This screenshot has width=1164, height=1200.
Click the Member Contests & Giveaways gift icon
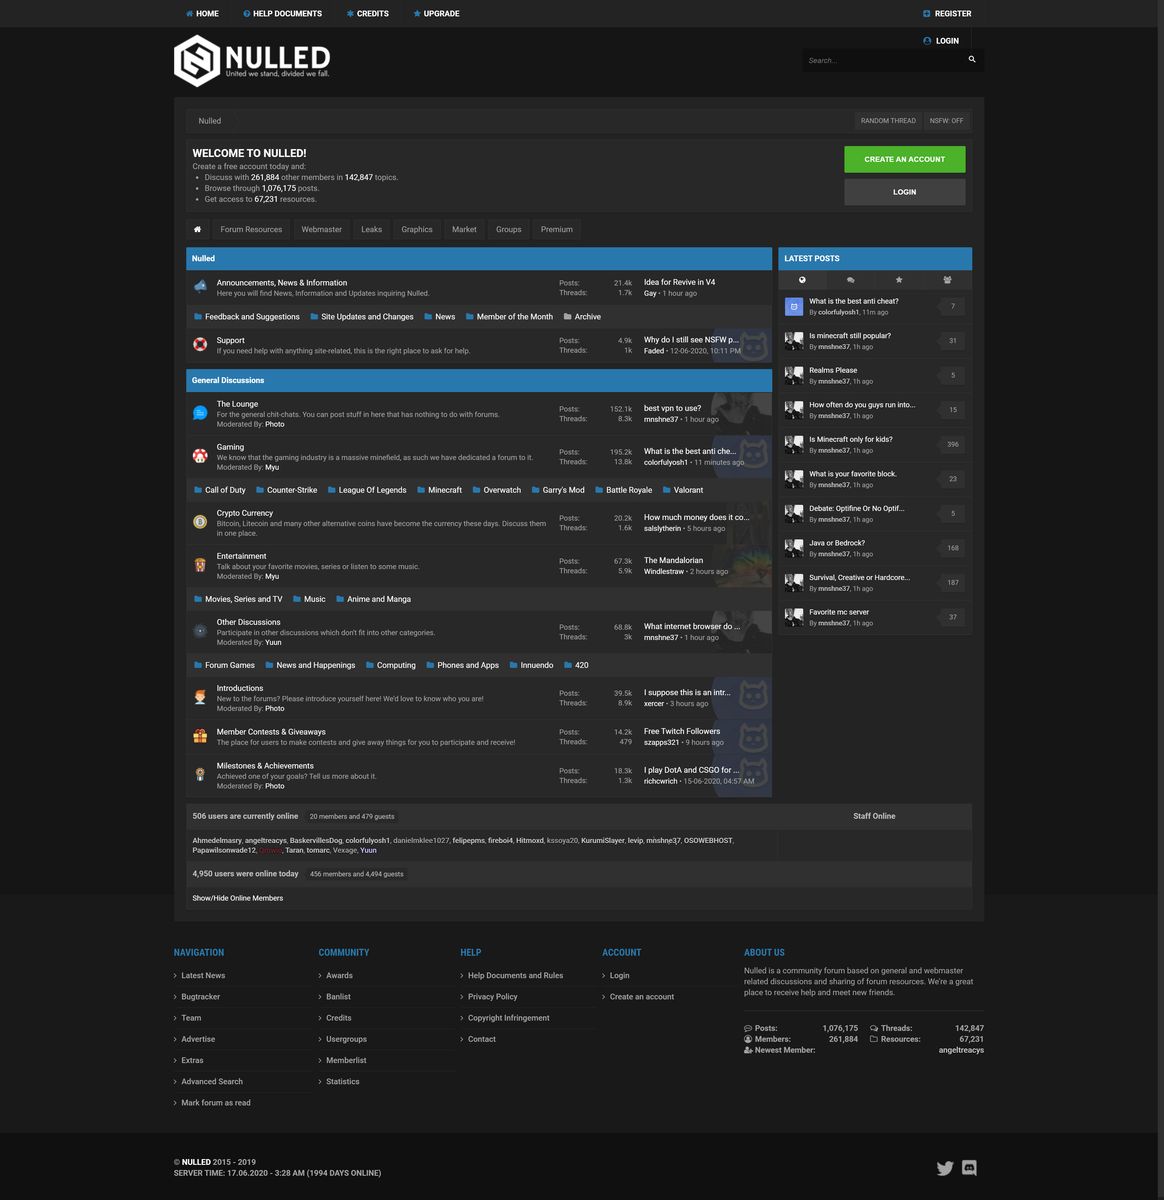(200, 737)
